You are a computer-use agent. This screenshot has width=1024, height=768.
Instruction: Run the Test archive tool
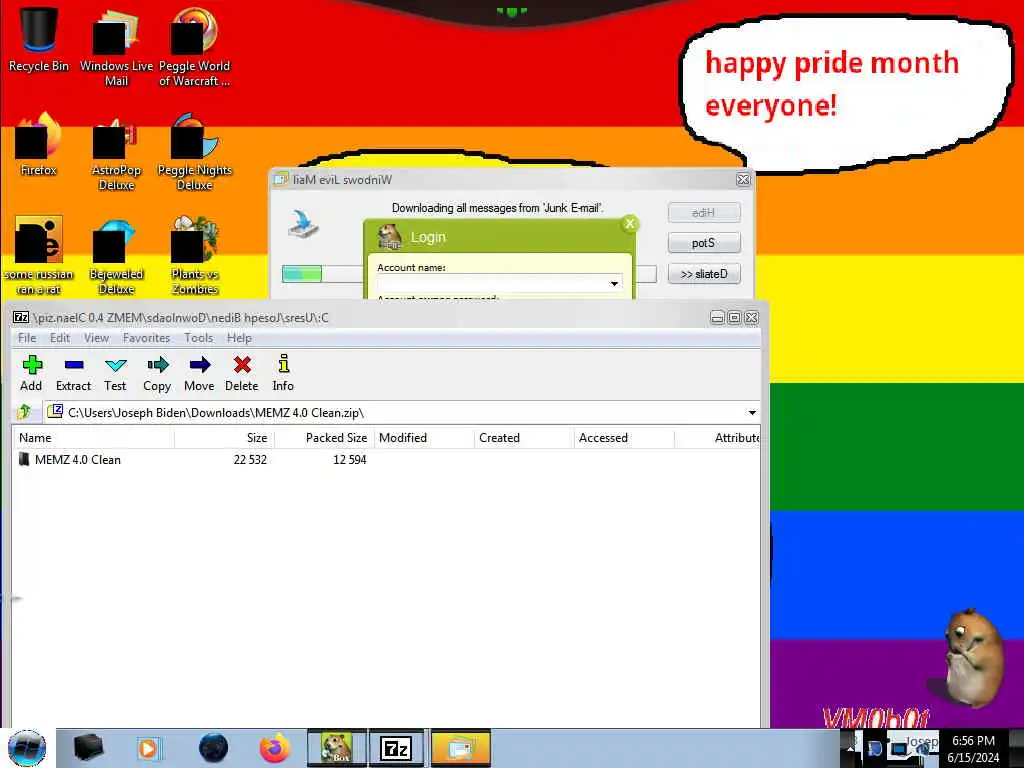click(x=115, y=373)
